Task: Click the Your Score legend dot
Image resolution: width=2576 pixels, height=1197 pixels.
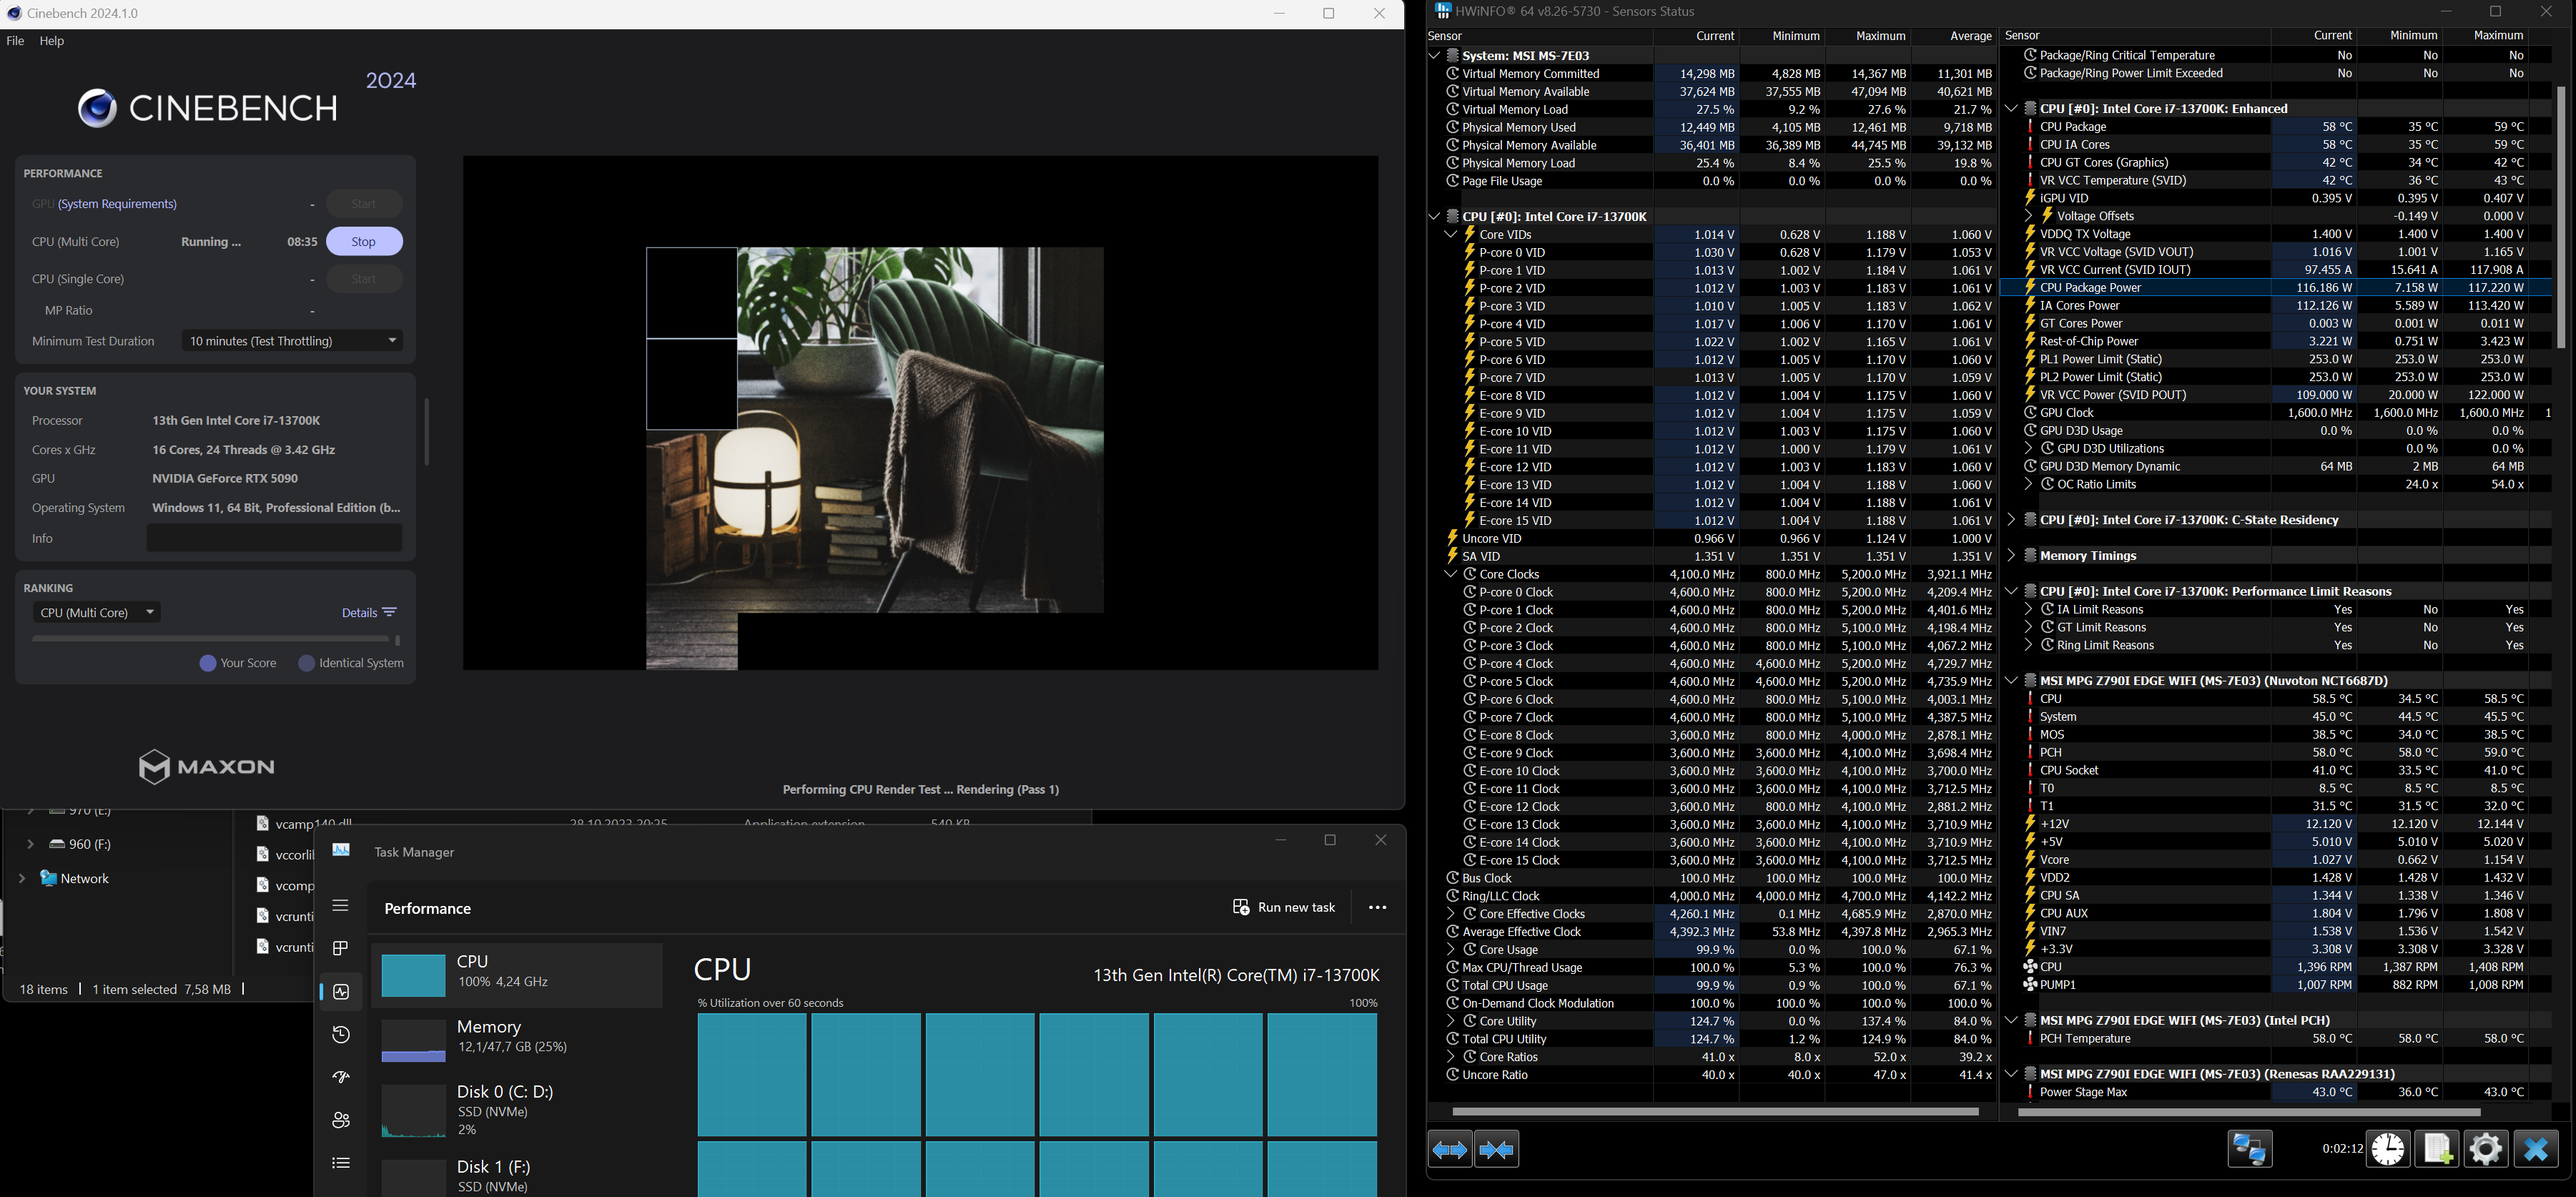Action: click(x=208, y=663)
